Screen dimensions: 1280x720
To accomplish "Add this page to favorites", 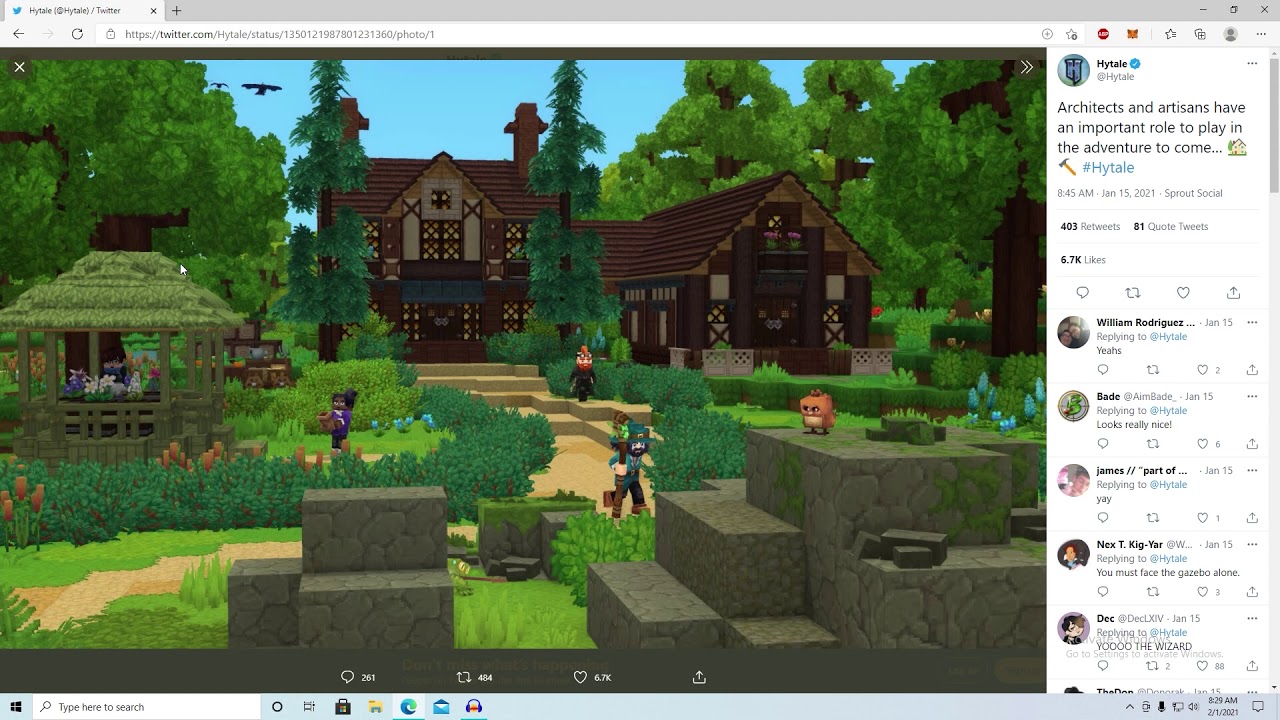I will click(x=1071, y=34).
